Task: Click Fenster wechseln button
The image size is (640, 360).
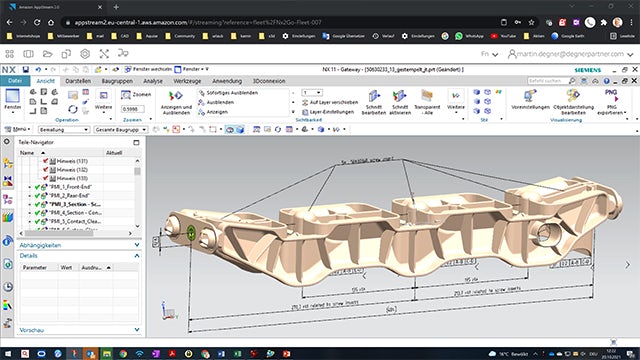Action: pos(148,69)
